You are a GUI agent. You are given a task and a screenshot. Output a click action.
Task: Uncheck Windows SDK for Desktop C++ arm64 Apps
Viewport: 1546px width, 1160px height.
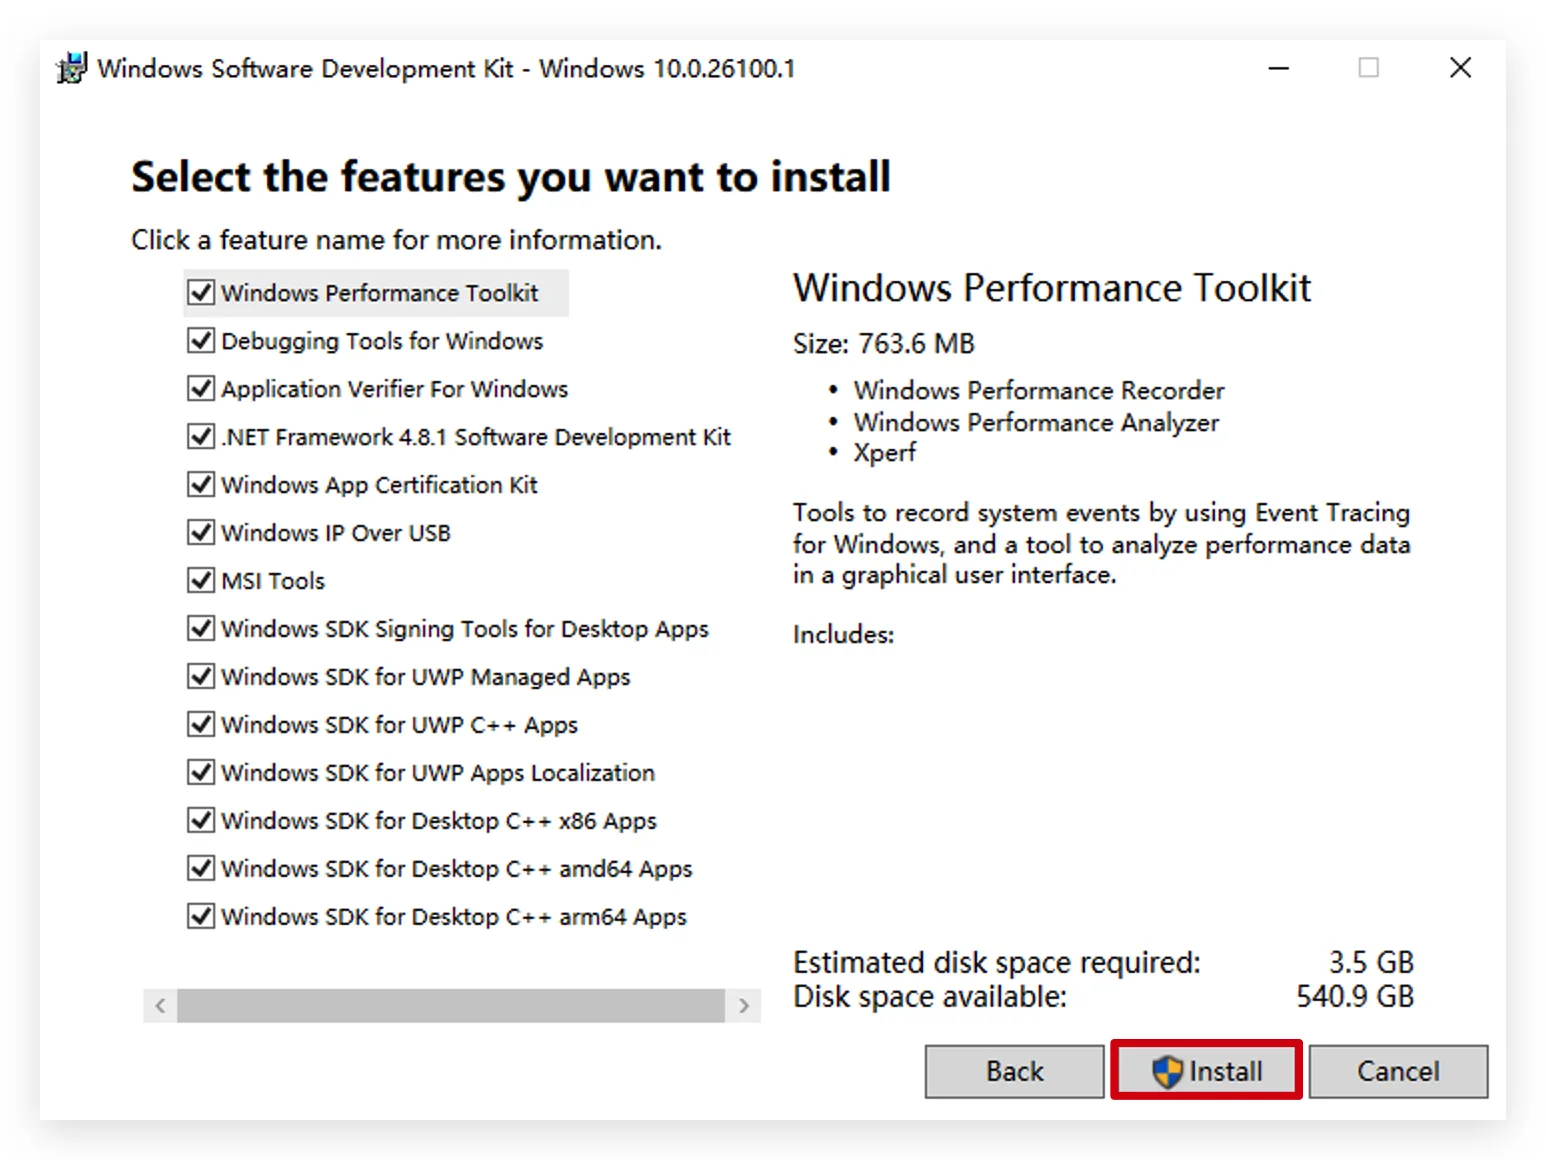[201, 916]
